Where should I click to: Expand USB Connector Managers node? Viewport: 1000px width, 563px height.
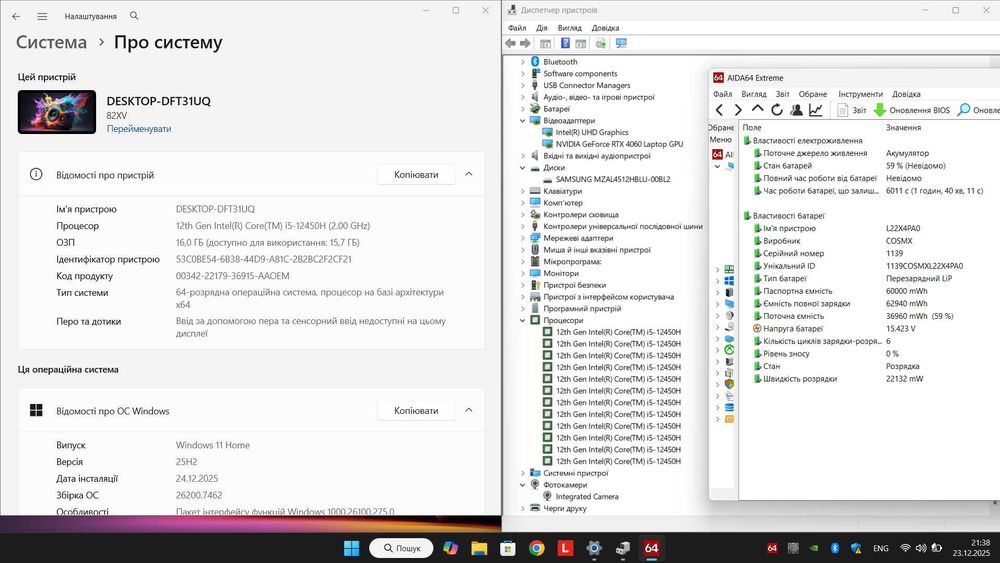click(523, 85)
